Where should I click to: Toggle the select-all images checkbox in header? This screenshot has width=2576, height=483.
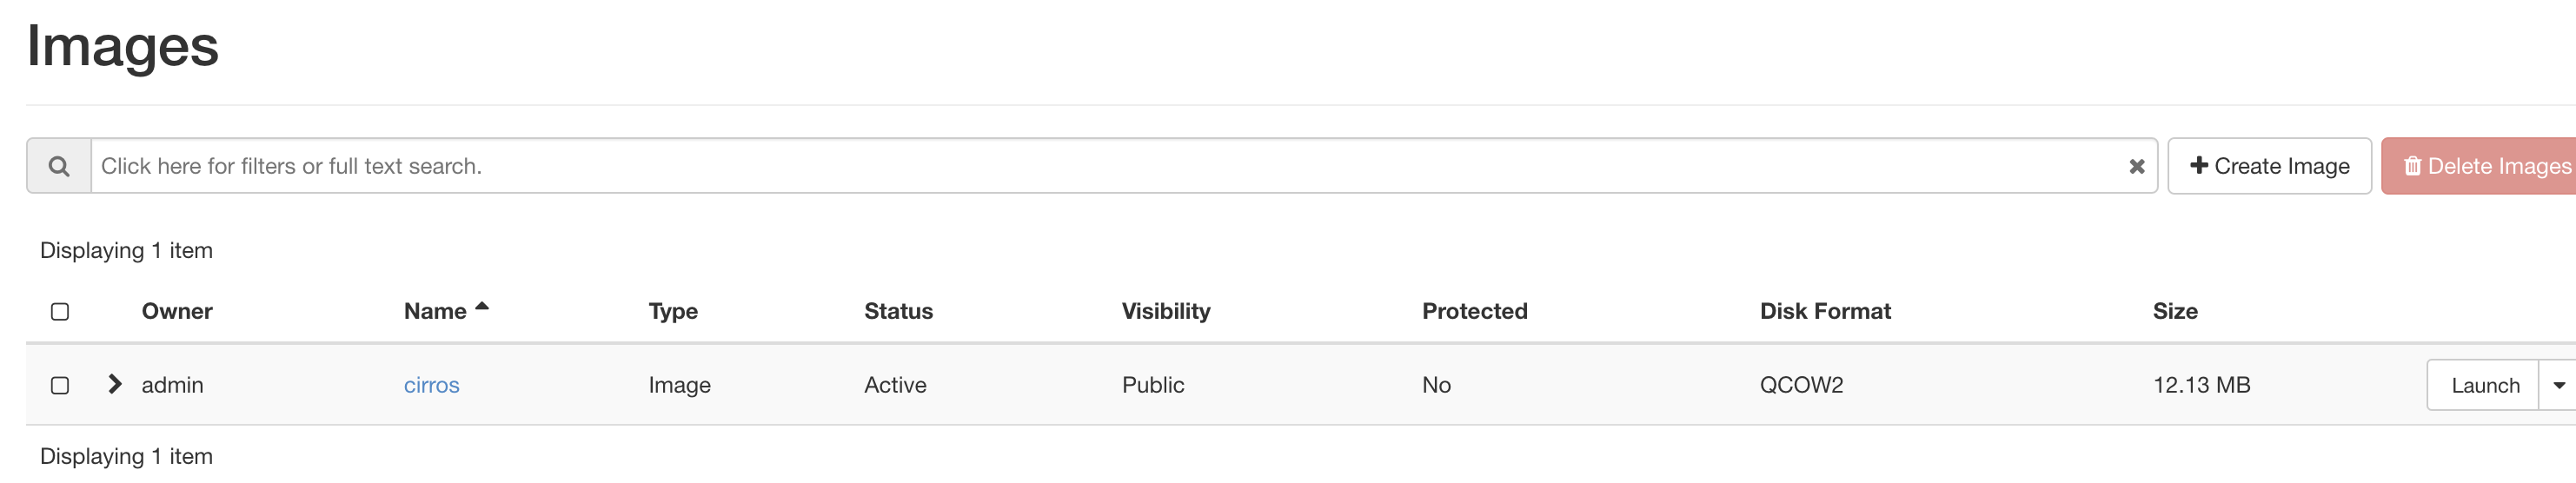pyautogui.click(x=60, y=312)
